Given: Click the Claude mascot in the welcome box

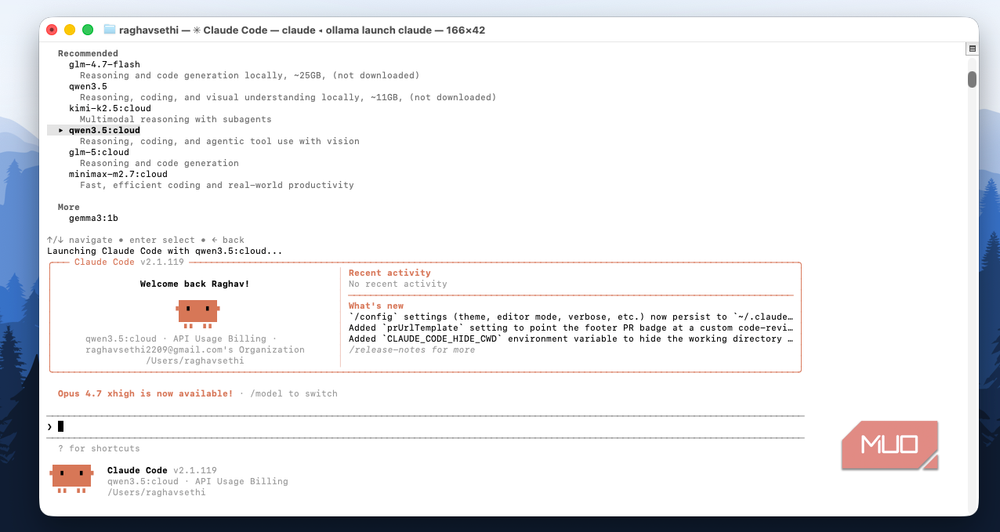Looking at the screenshot, I should click(198, 314).
